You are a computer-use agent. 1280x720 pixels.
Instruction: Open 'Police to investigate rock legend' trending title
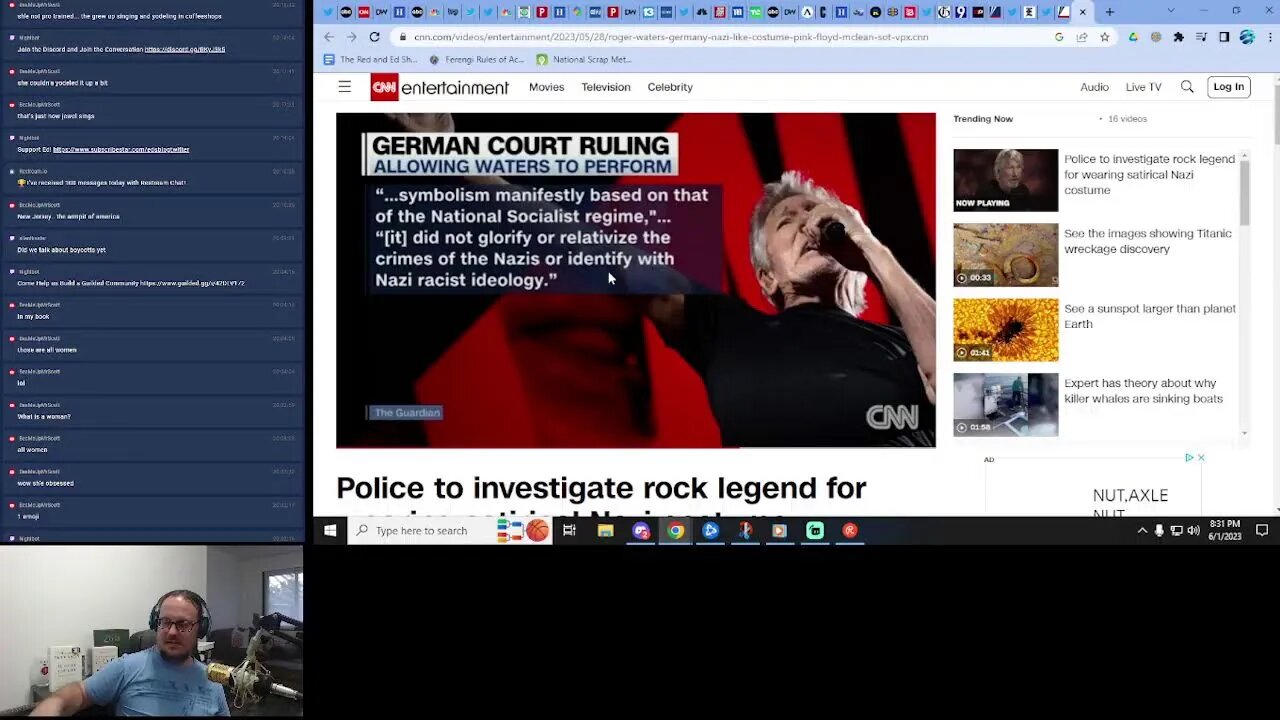tap(1149, 174)
